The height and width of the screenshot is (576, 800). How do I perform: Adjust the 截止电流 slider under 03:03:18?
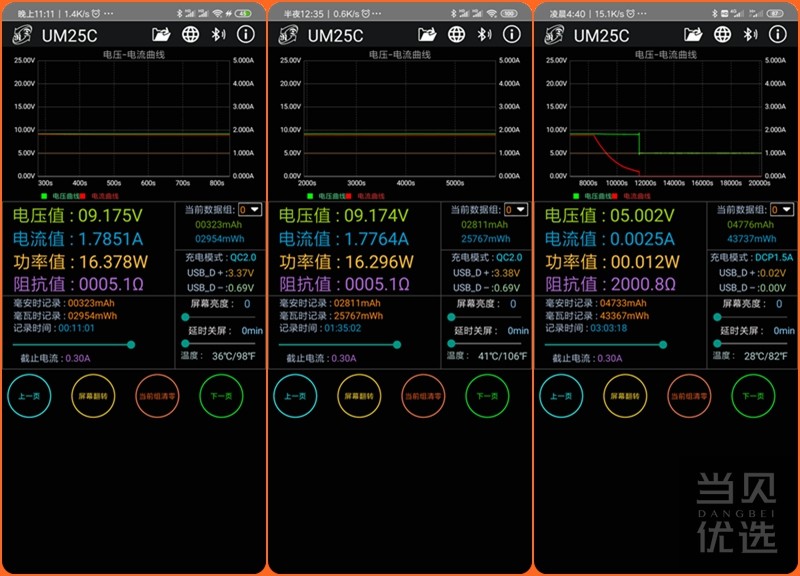pyautogui.click(x=606, y=345)
